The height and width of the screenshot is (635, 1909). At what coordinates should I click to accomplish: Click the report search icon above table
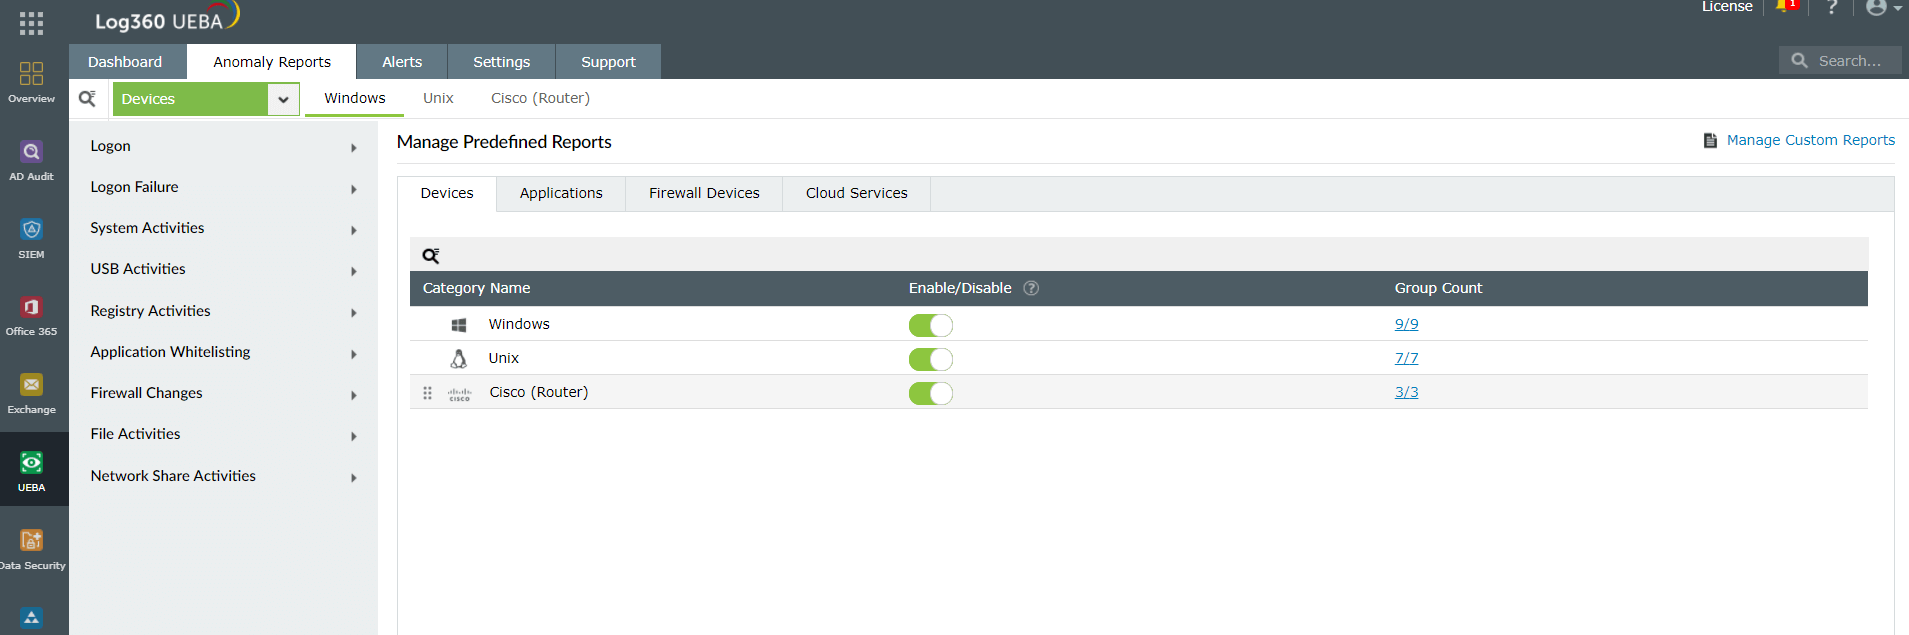(431, 256)
